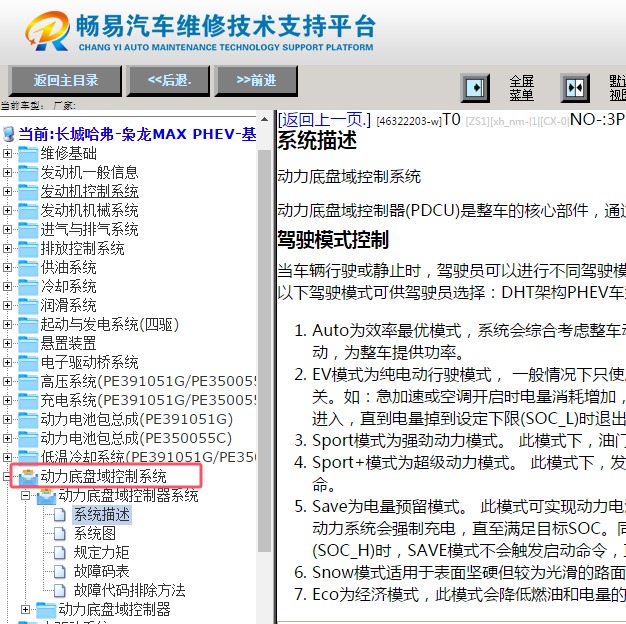Expand the 维修基础 folder

point(7,153)
